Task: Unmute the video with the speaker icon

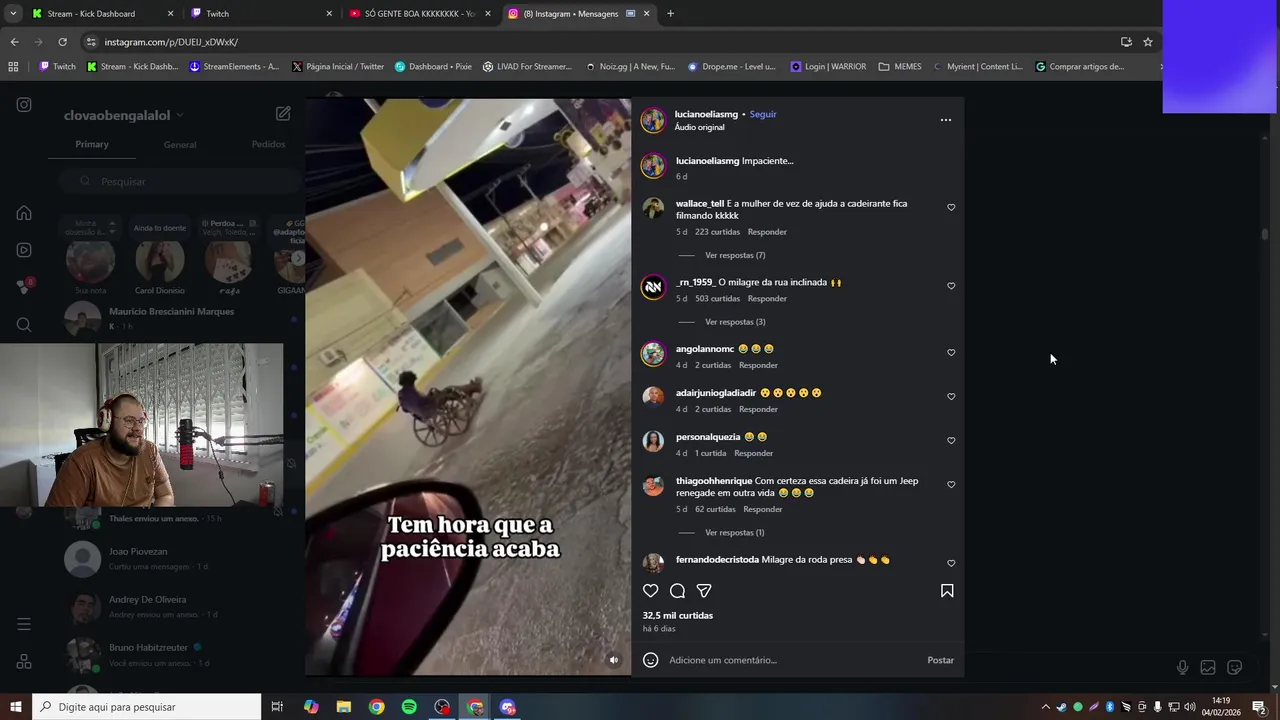Action: coord(614,660)
